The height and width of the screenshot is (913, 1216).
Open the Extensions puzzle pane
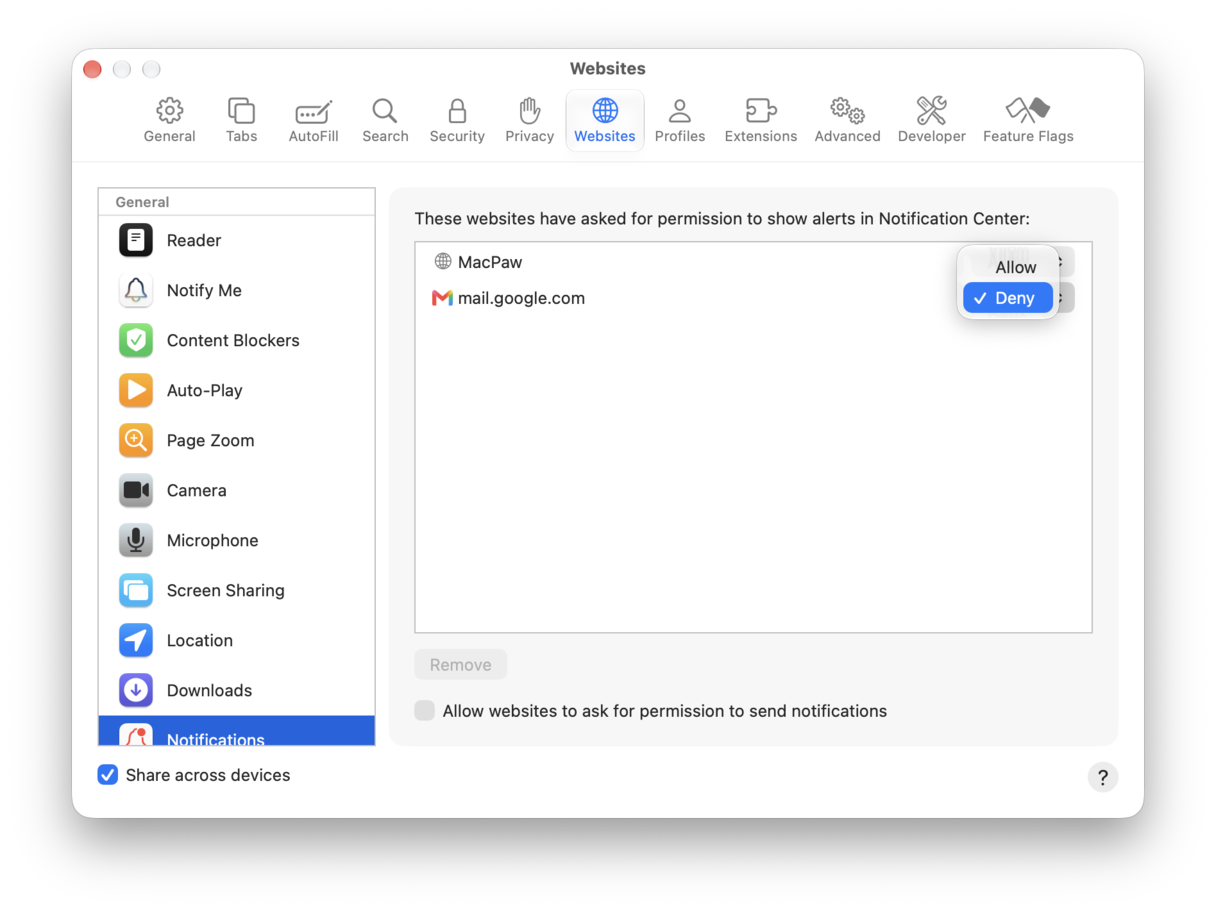[x=761, y=121]
